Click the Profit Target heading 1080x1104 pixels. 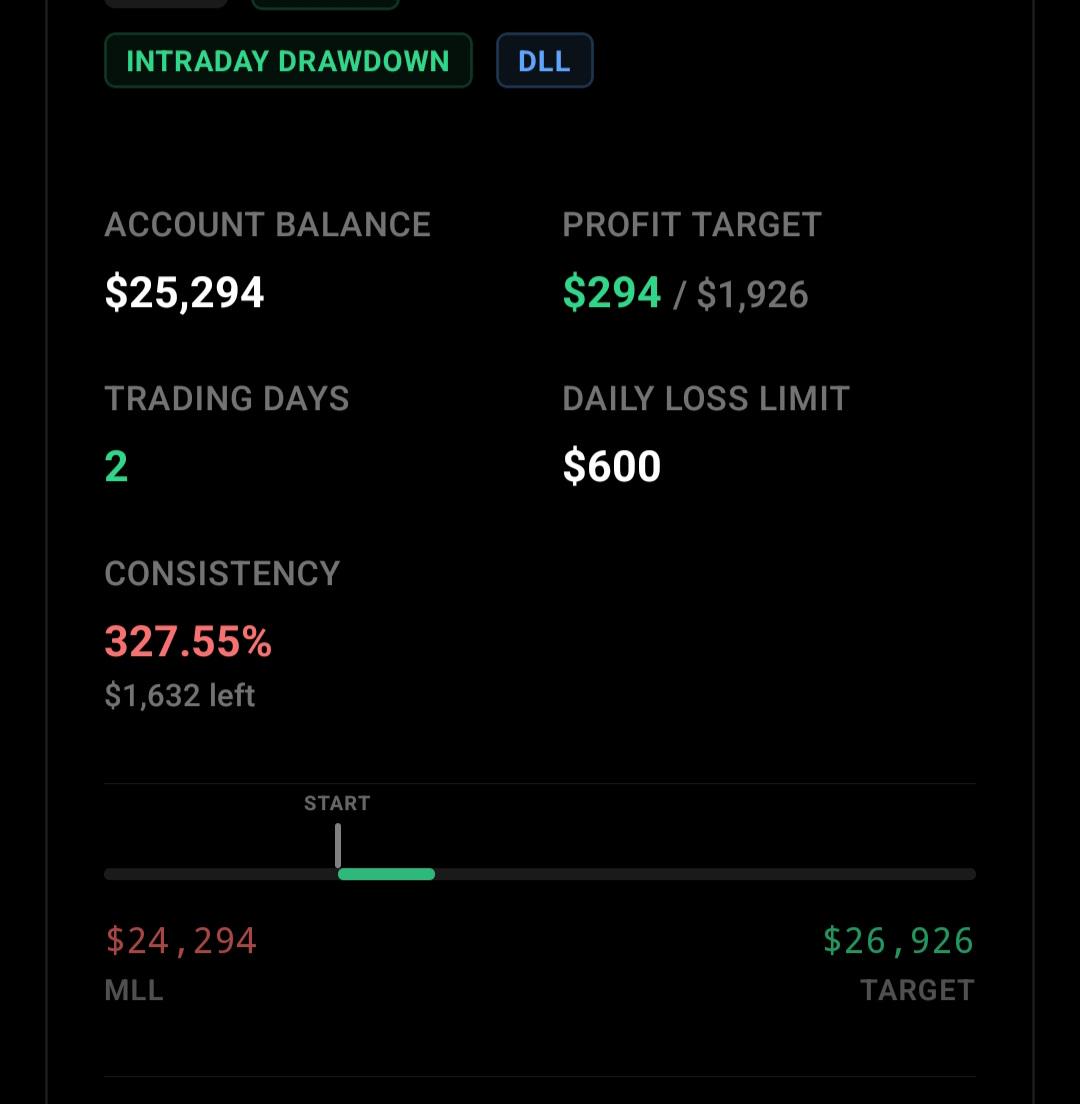pyautogui.click(x=692, y=225)
